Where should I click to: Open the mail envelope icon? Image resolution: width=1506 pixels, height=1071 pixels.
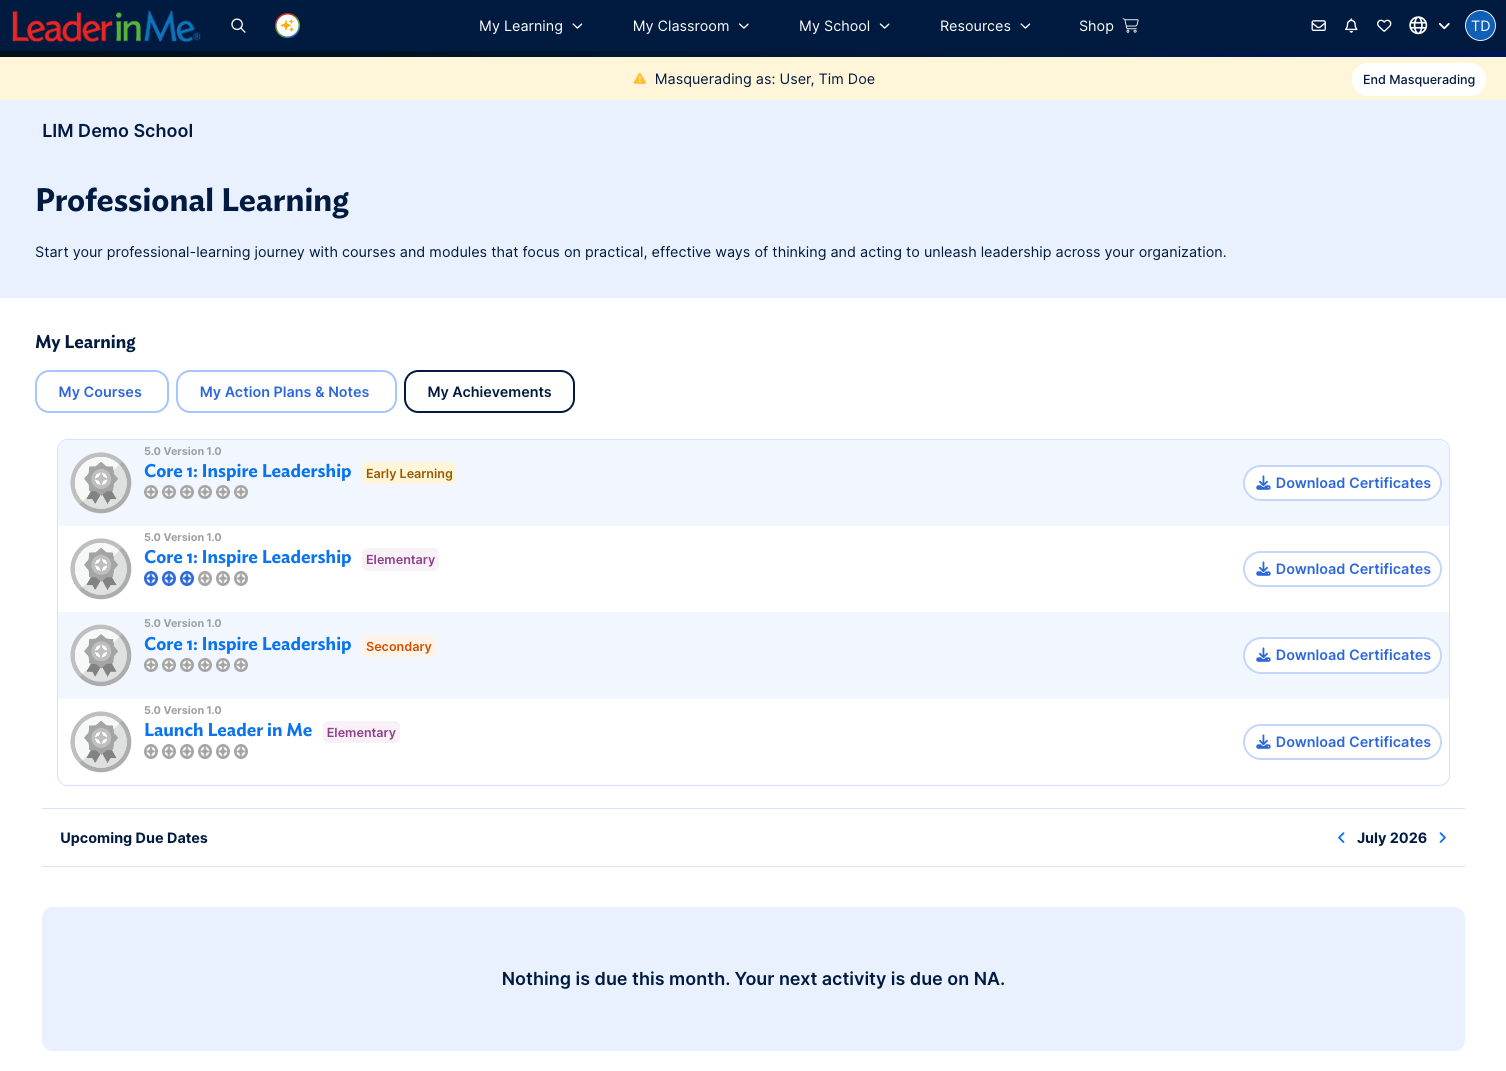(x=1319, y=26)
